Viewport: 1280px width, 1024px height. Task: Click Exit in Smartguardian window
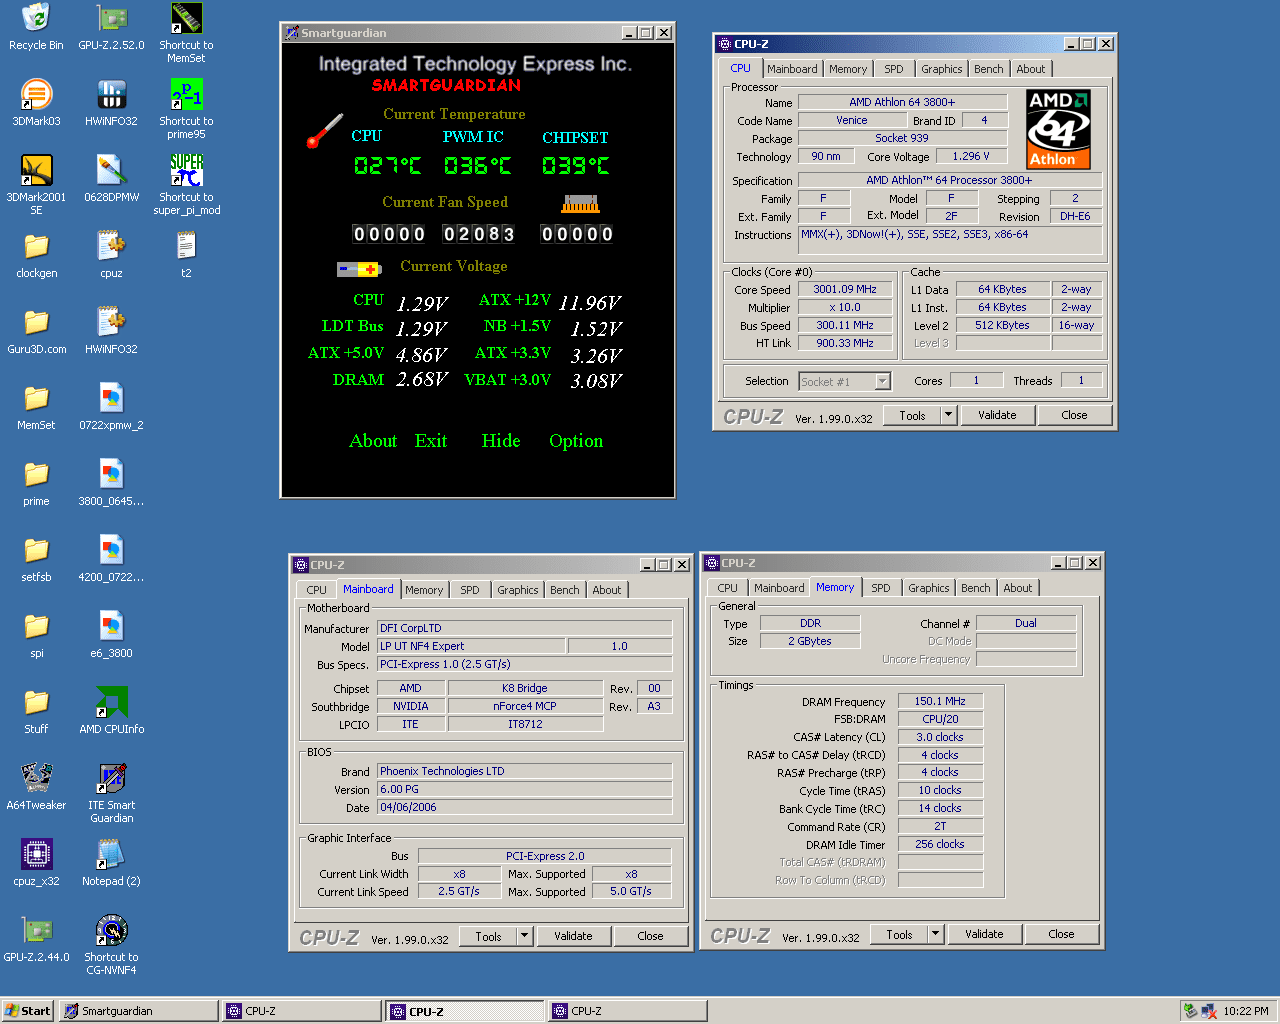431,441
